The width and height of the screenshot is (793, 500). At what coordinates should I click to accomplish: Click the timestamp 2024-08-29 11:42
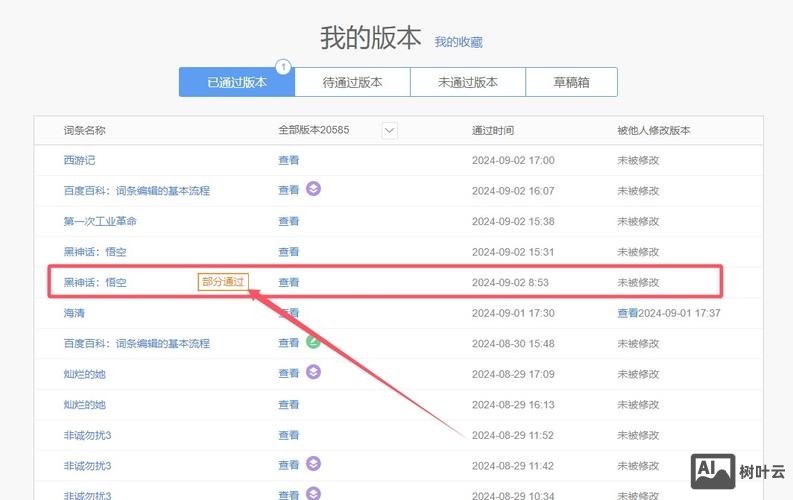[x=513, y=466]
